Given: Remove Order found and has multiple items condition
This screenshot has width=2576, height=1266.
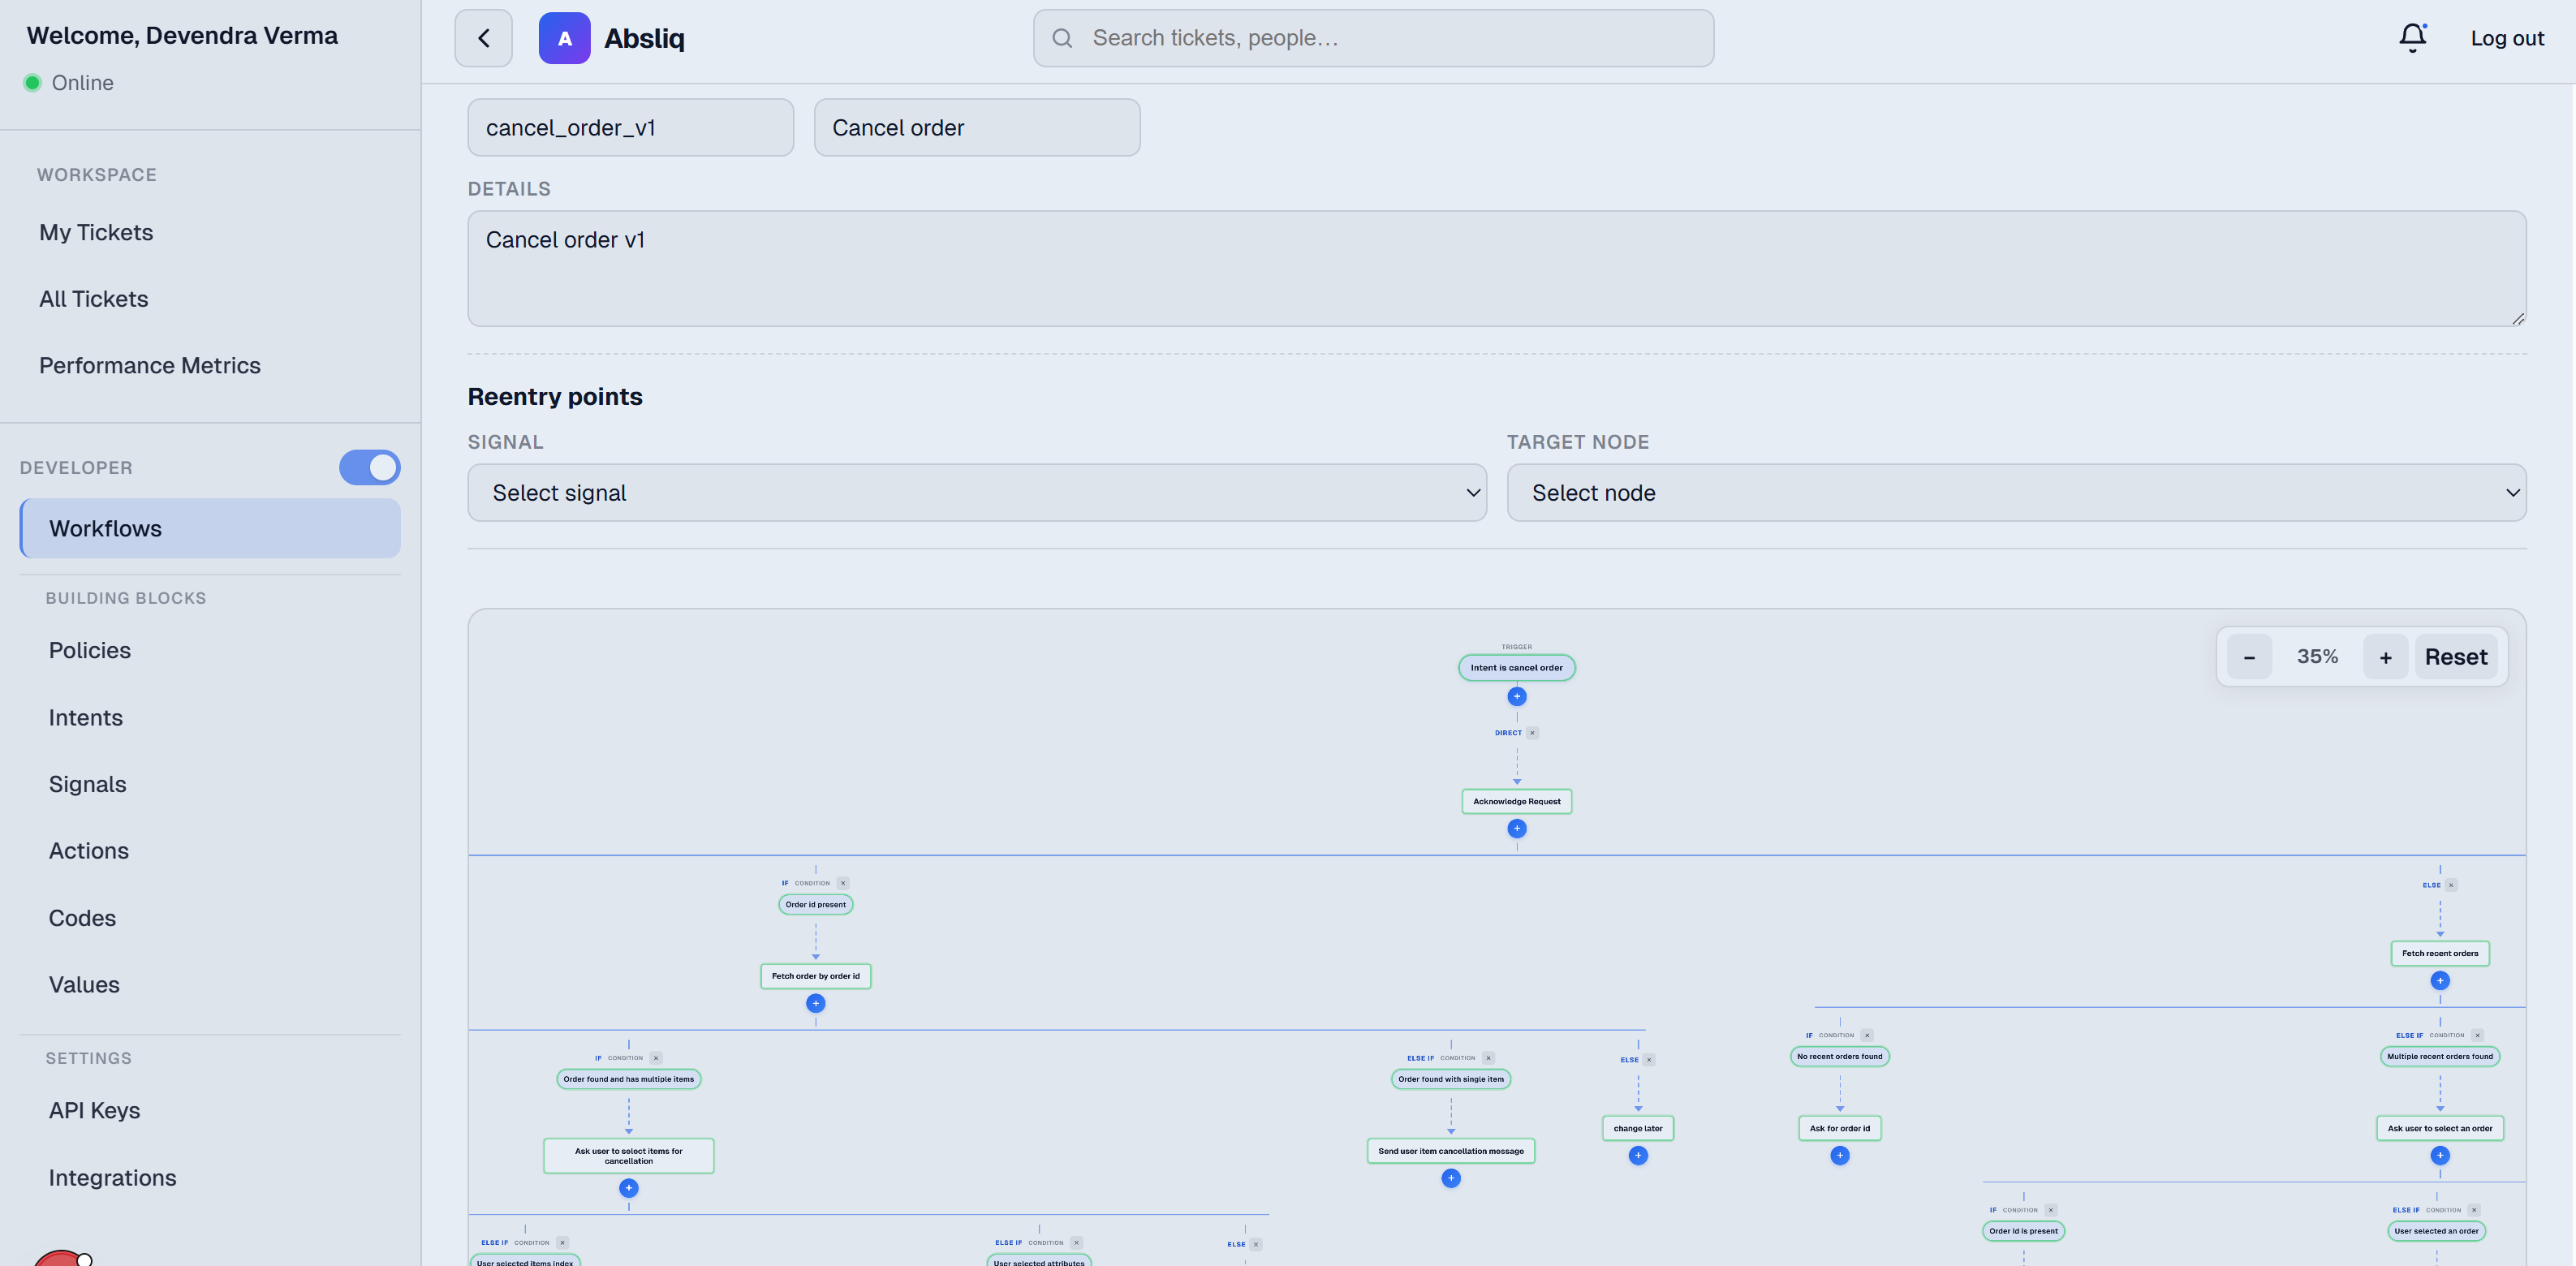Looking at the screenshot, I should click(656, 1058).
